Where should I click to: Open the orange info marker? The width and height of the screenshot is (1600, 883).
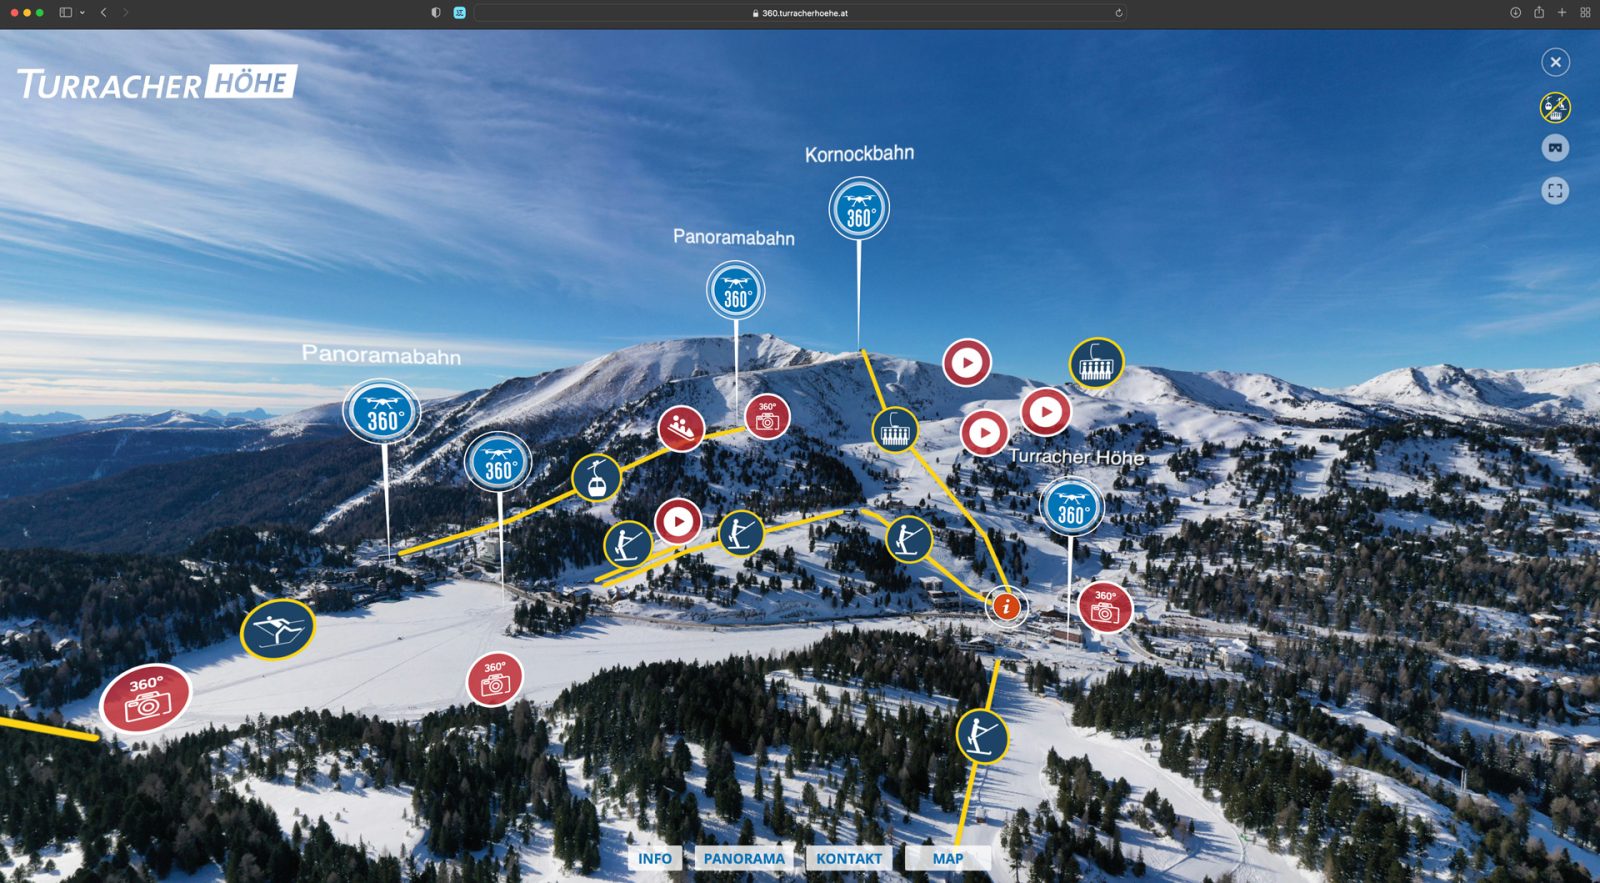click(1006, 606)
